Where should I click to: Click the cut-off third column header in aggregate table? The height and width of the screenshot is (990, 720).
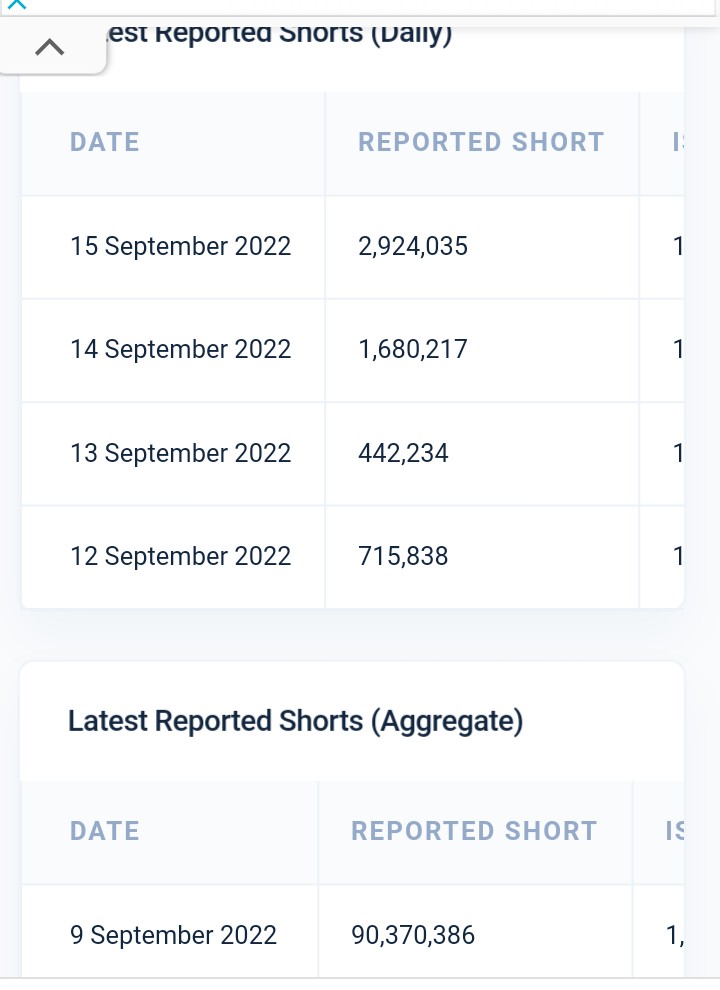point(675,831)
